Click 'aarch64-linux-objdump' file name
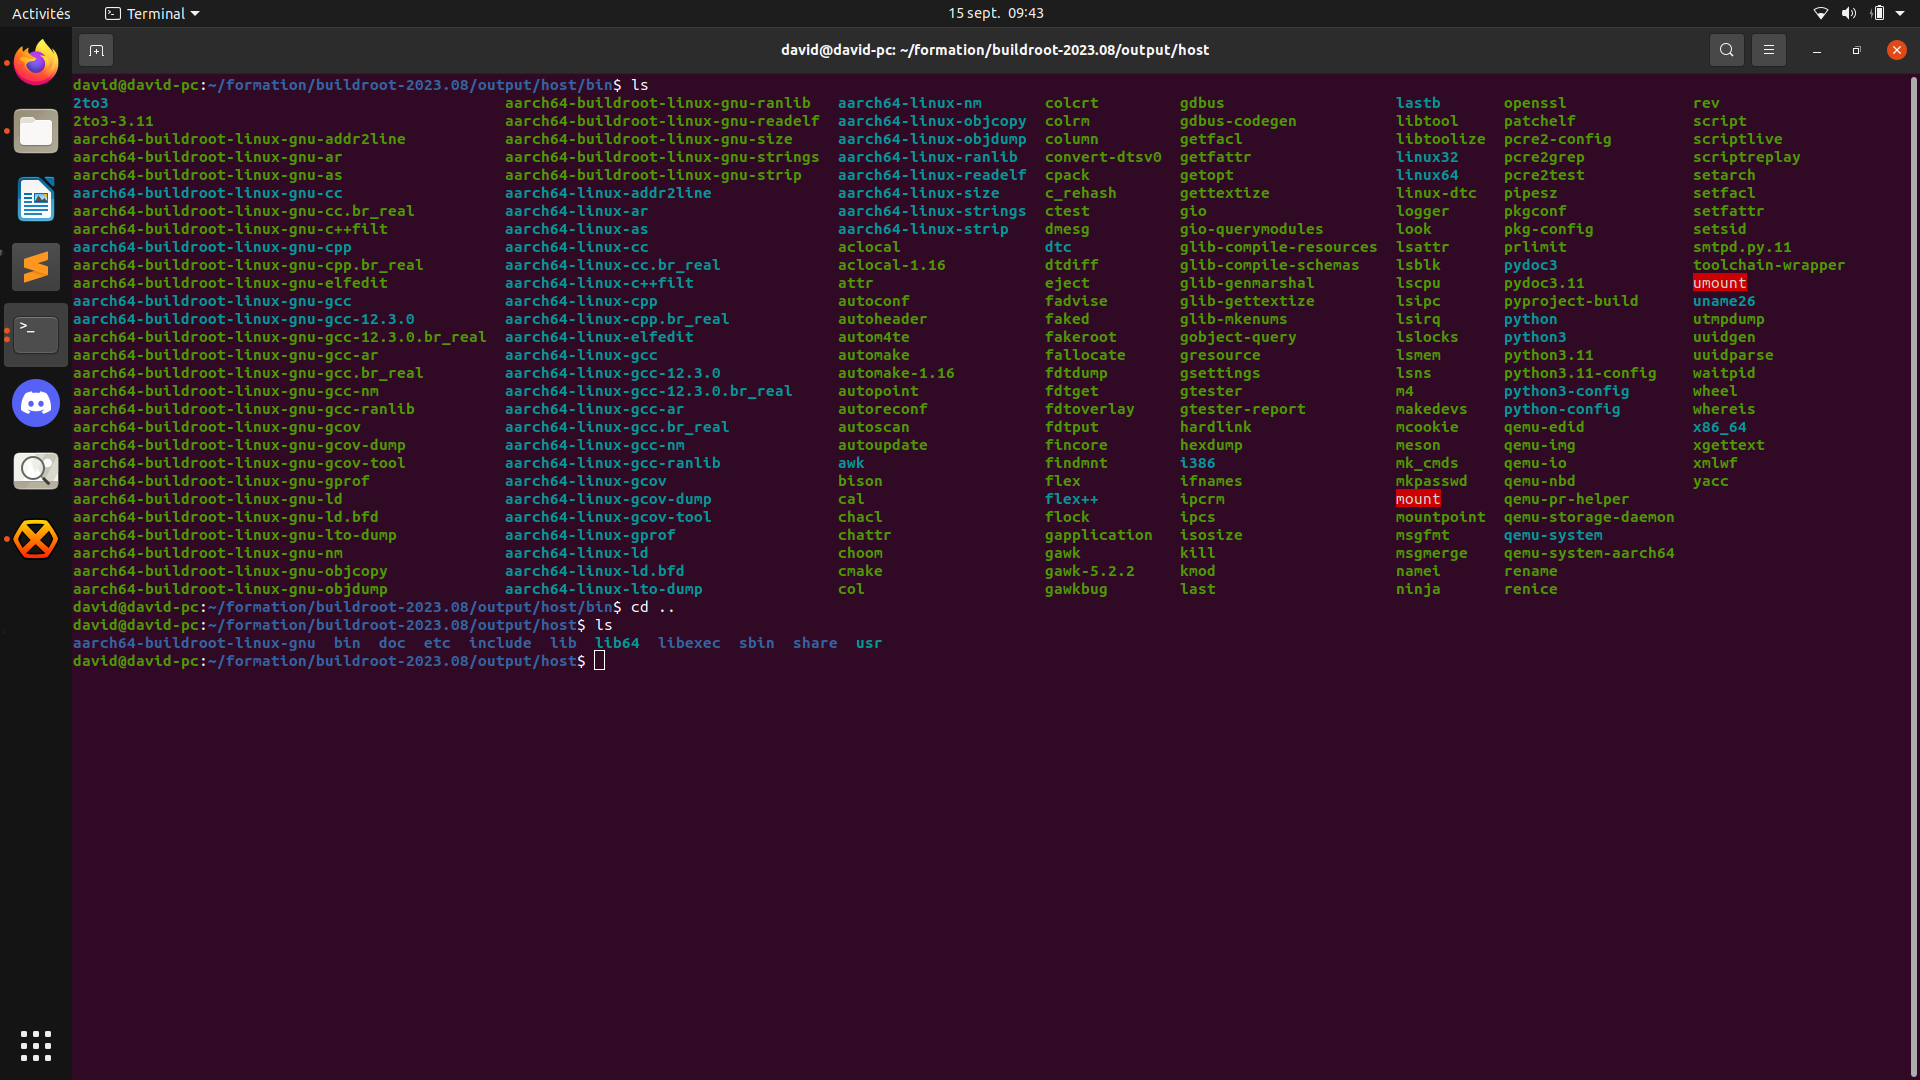Image resolution: width=1920 pixels, height=1080 pixels. 931,139
